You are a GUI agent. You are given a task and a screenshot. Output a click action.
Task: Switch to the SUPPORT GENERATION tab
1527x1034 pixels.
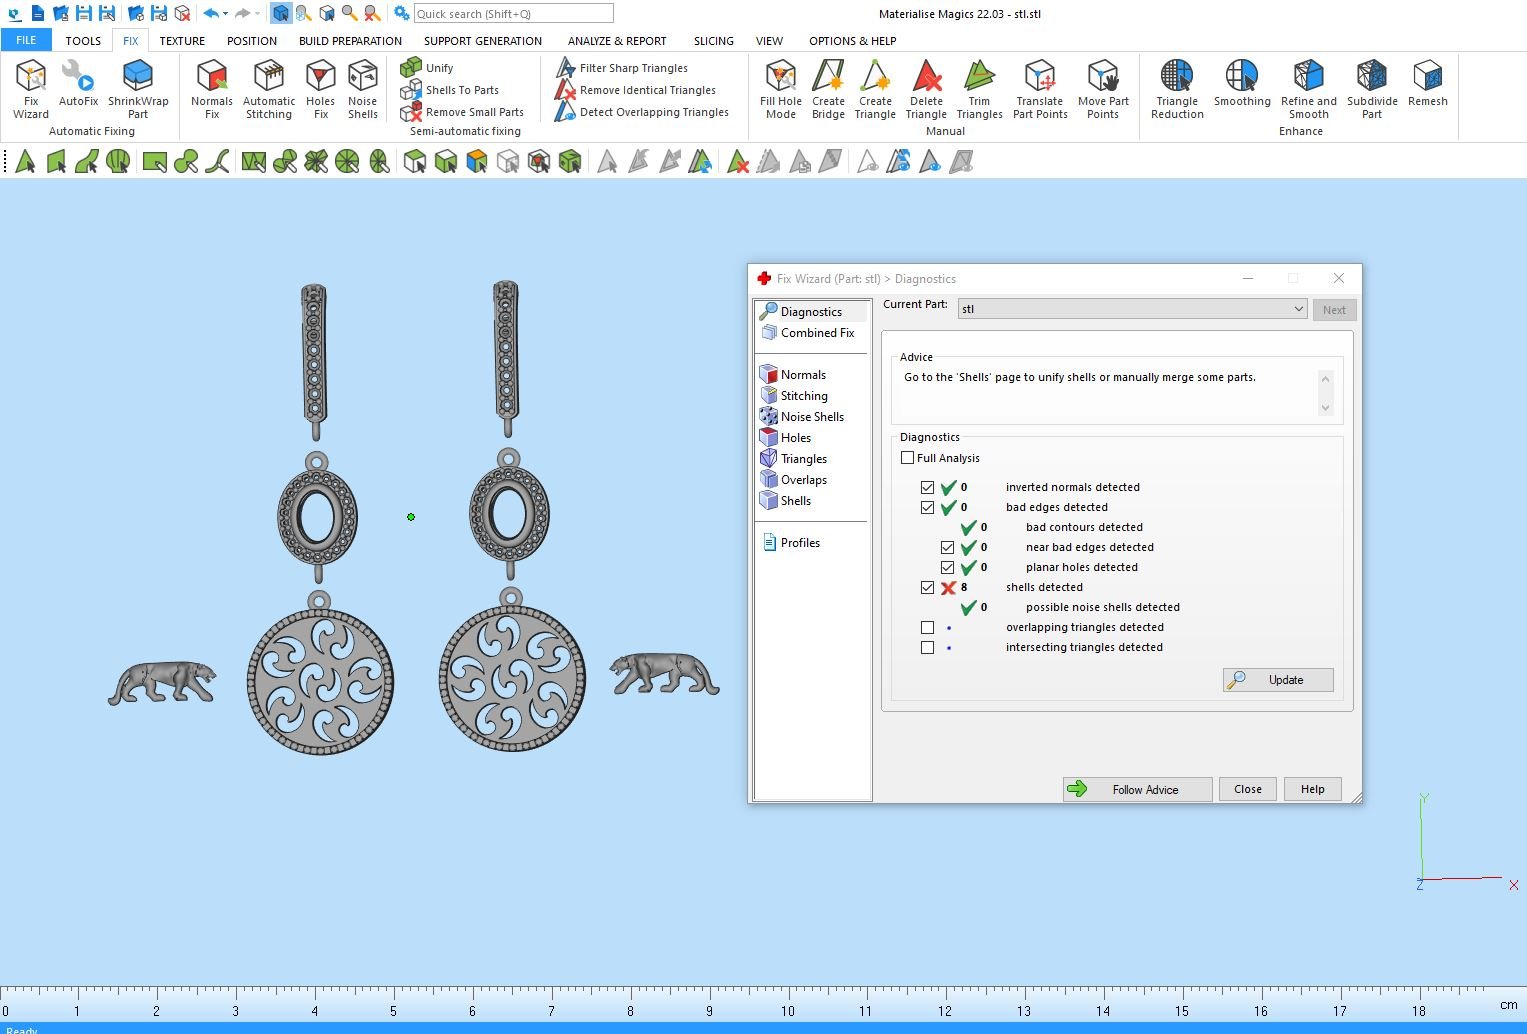tap(482, 41)
